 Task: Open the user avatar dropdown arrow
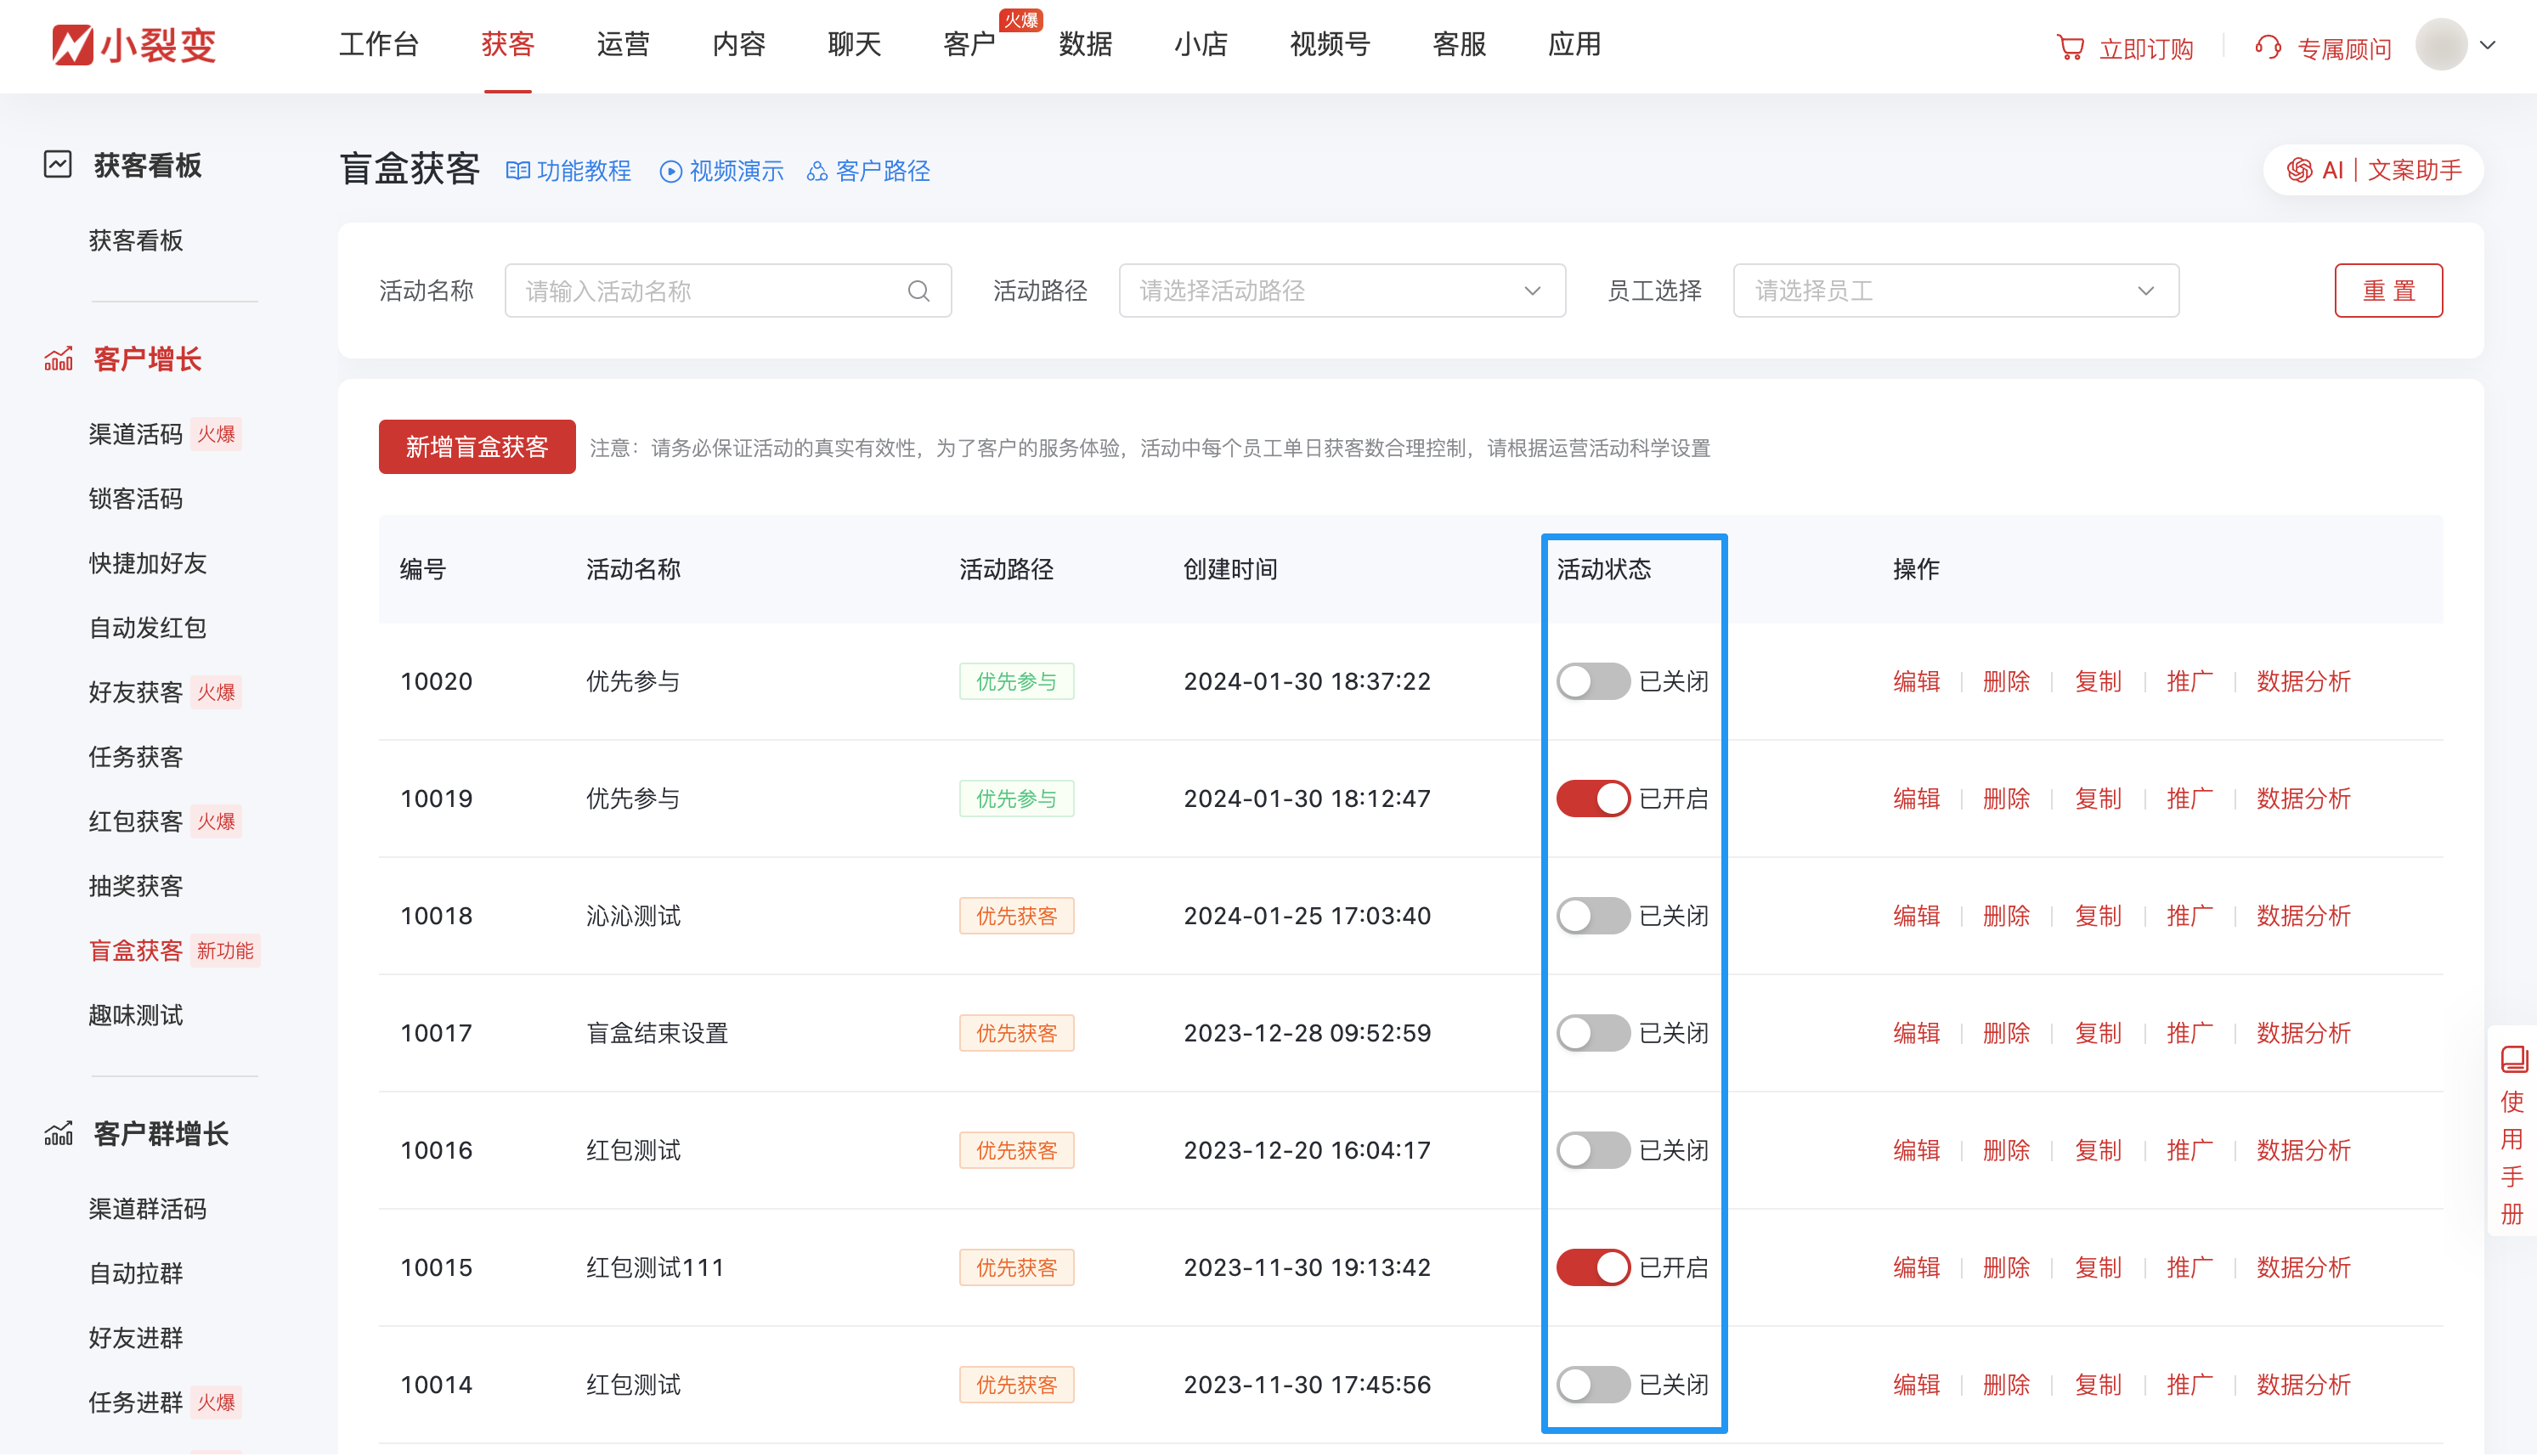[2488, 45]
